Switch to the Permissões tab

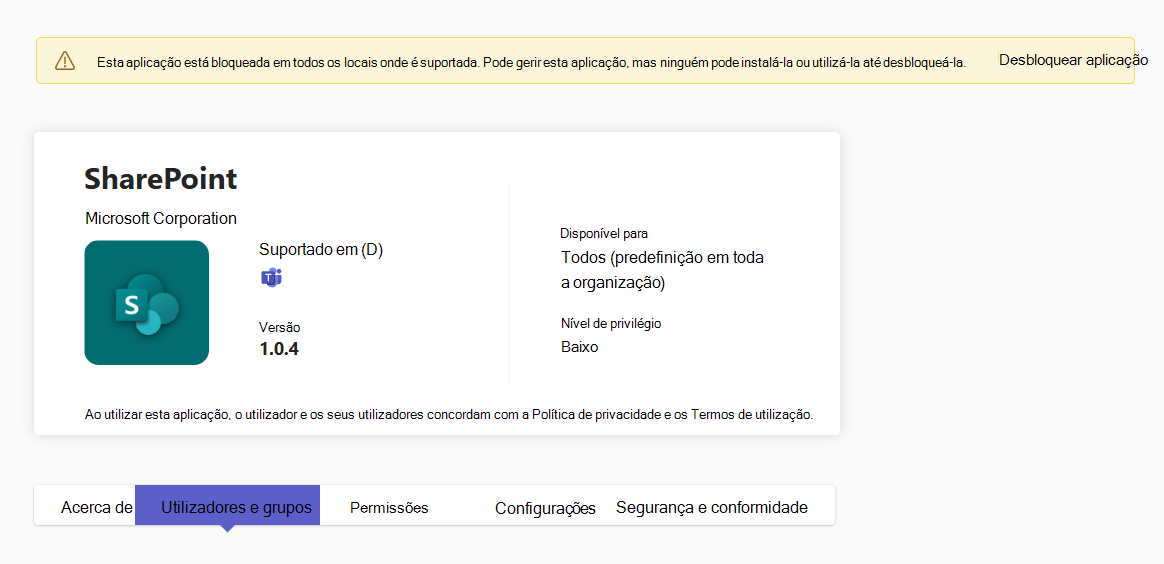[389, 508]
